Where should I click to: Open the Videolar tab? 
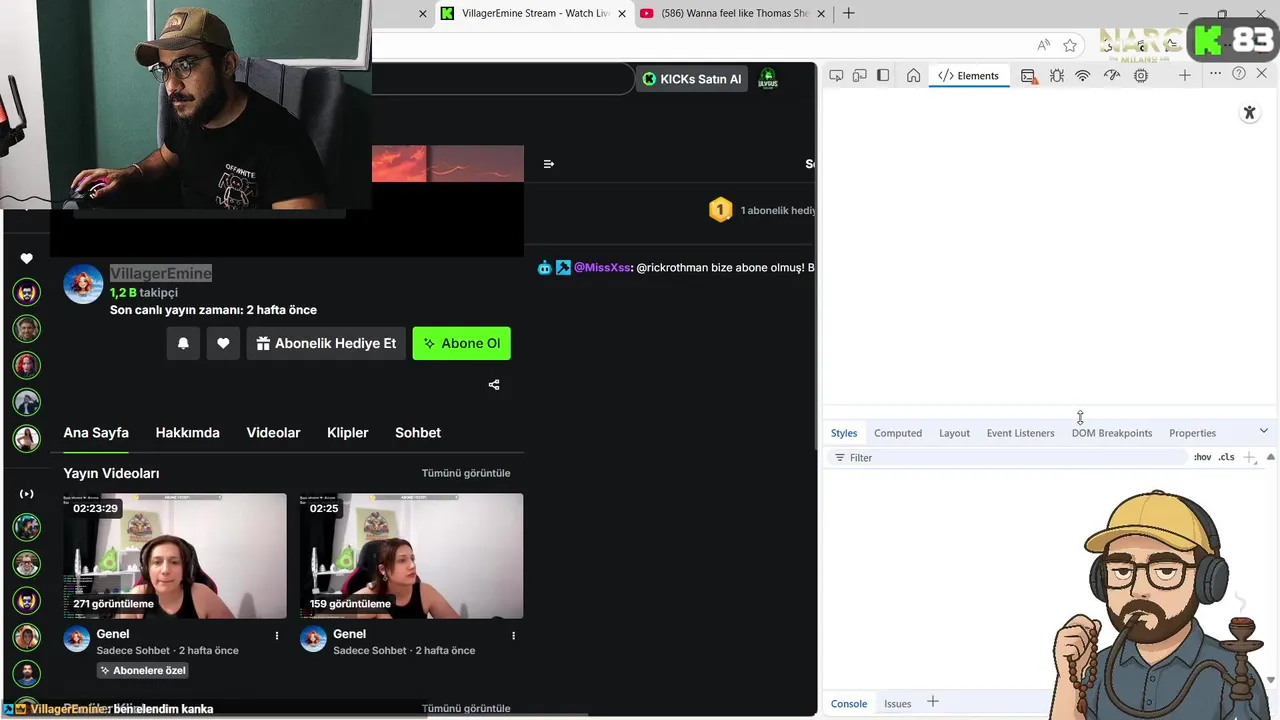[x=273, y=433]
